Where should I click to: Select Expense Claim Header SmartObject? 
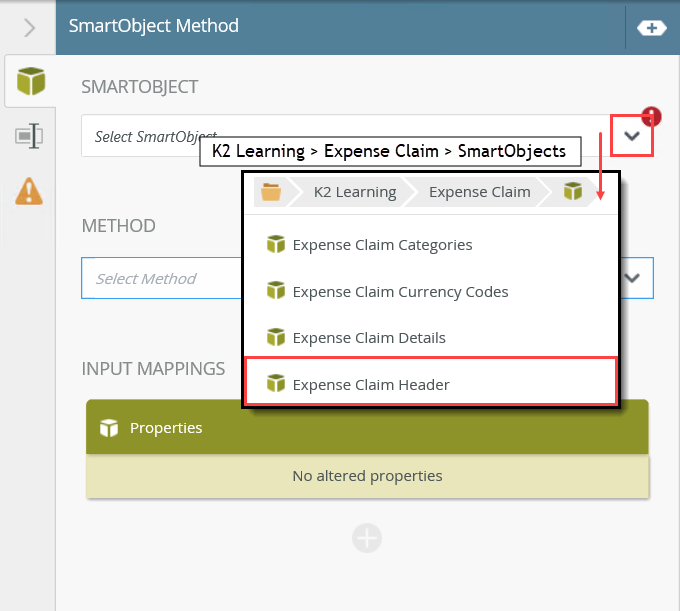pyautogui.click(x=371, y=384)
